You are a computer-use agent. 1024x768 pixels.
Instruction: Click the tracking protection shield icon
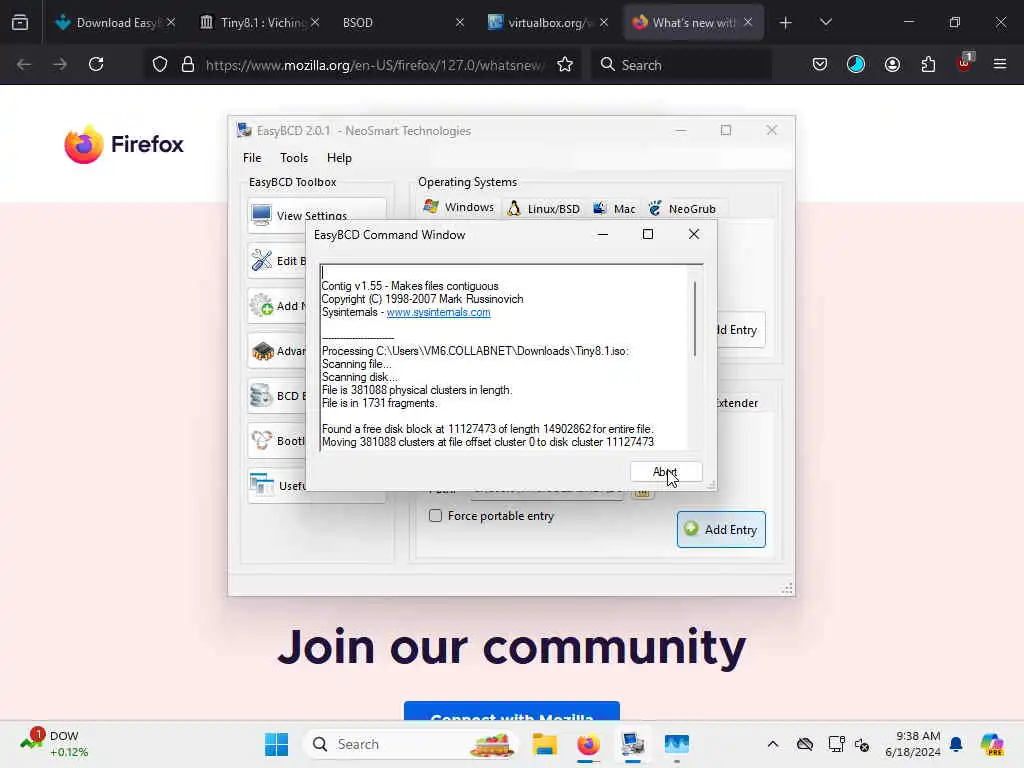point(160,64)
